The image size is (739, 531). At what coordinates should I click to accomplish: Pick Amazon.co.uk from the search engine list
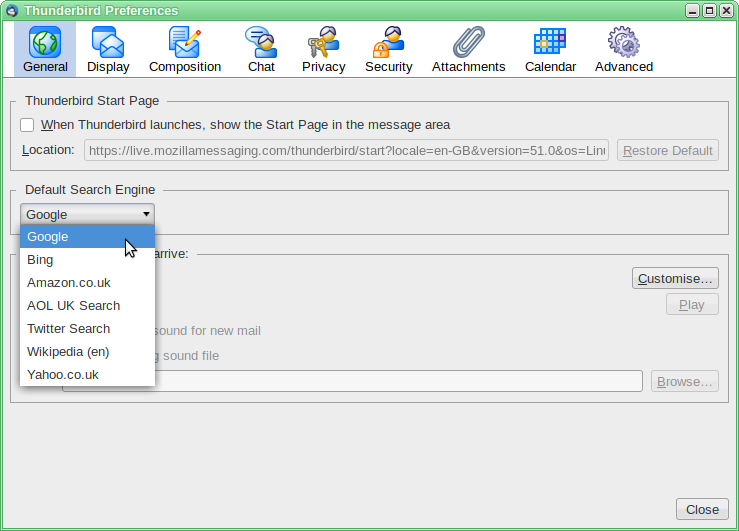[x=87, y=283]
